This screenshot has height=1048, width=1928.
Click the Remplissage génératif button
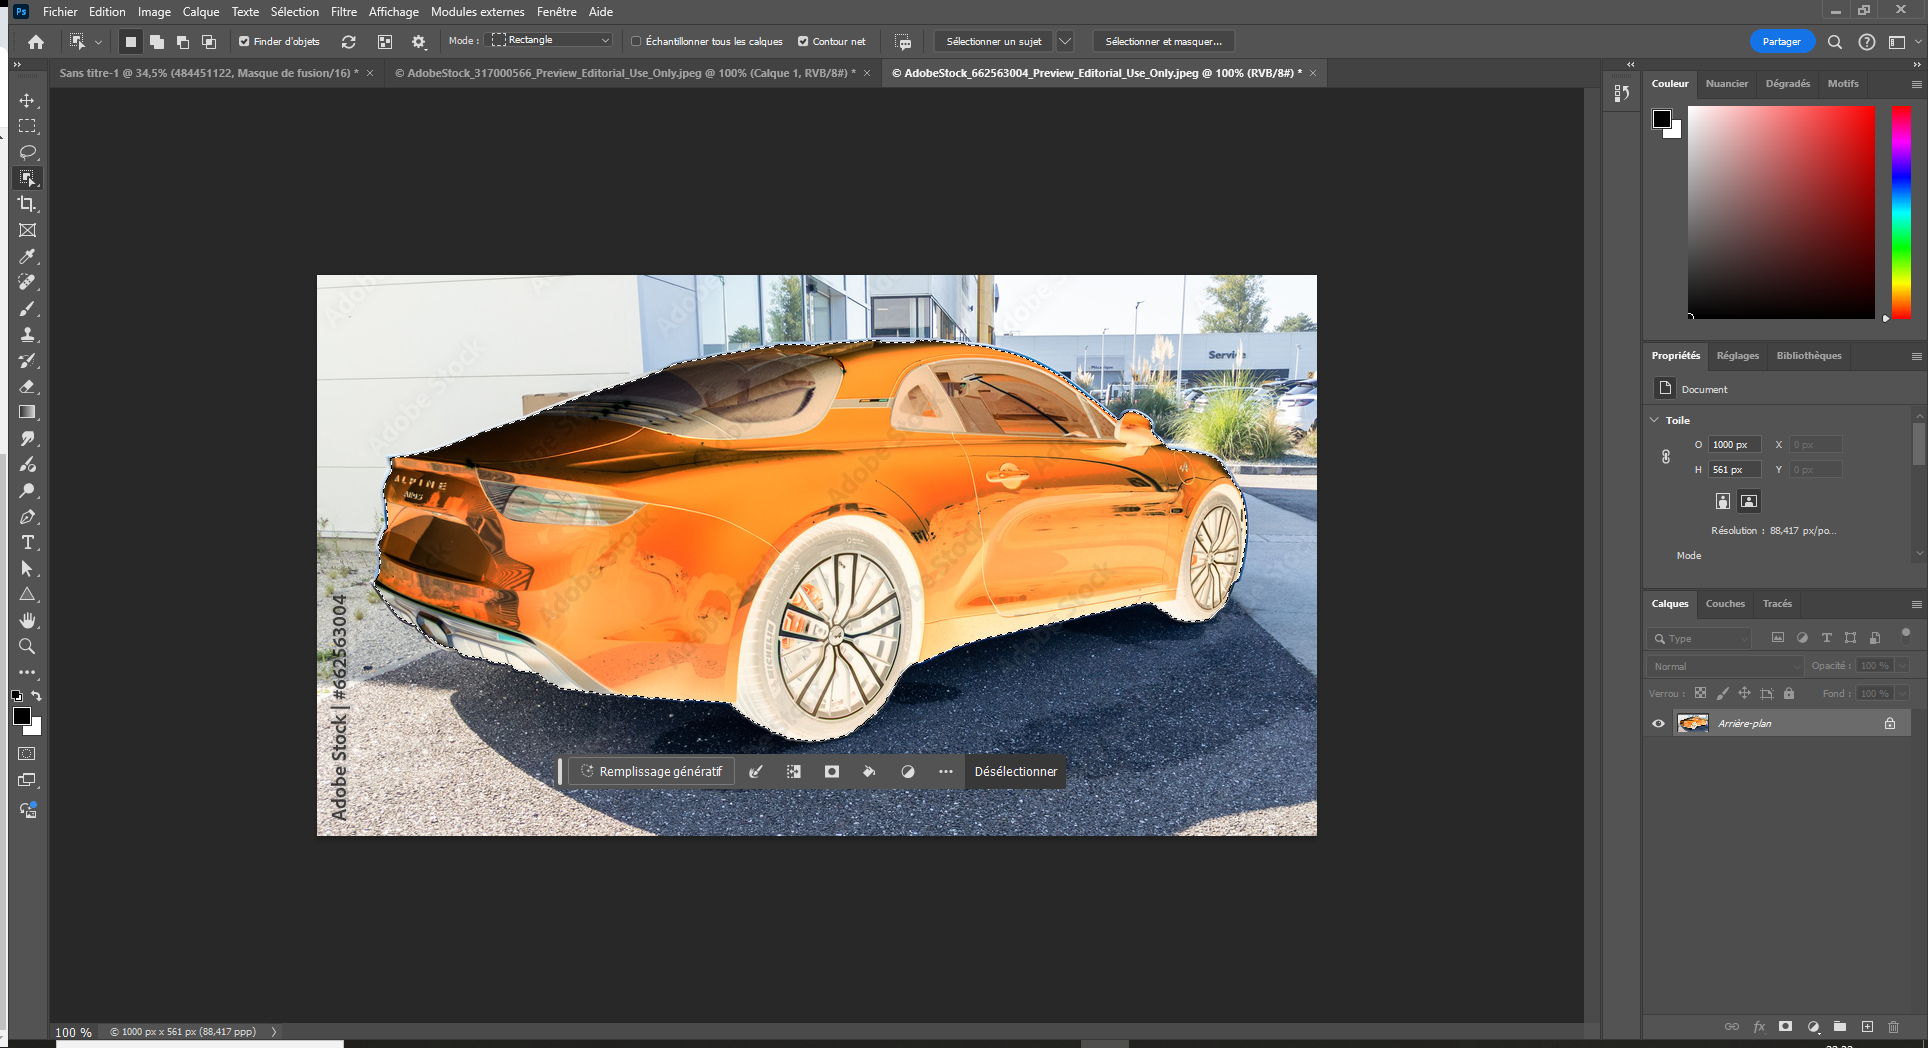652,772
